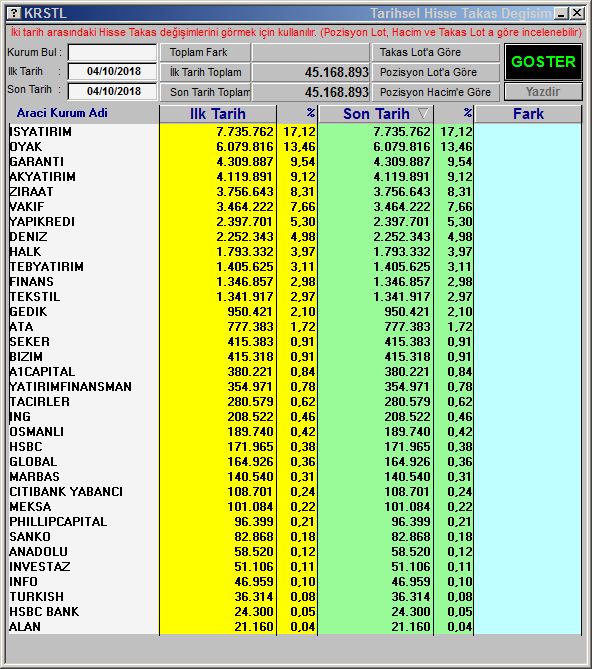Select the VAKIF row

(295, 207)
